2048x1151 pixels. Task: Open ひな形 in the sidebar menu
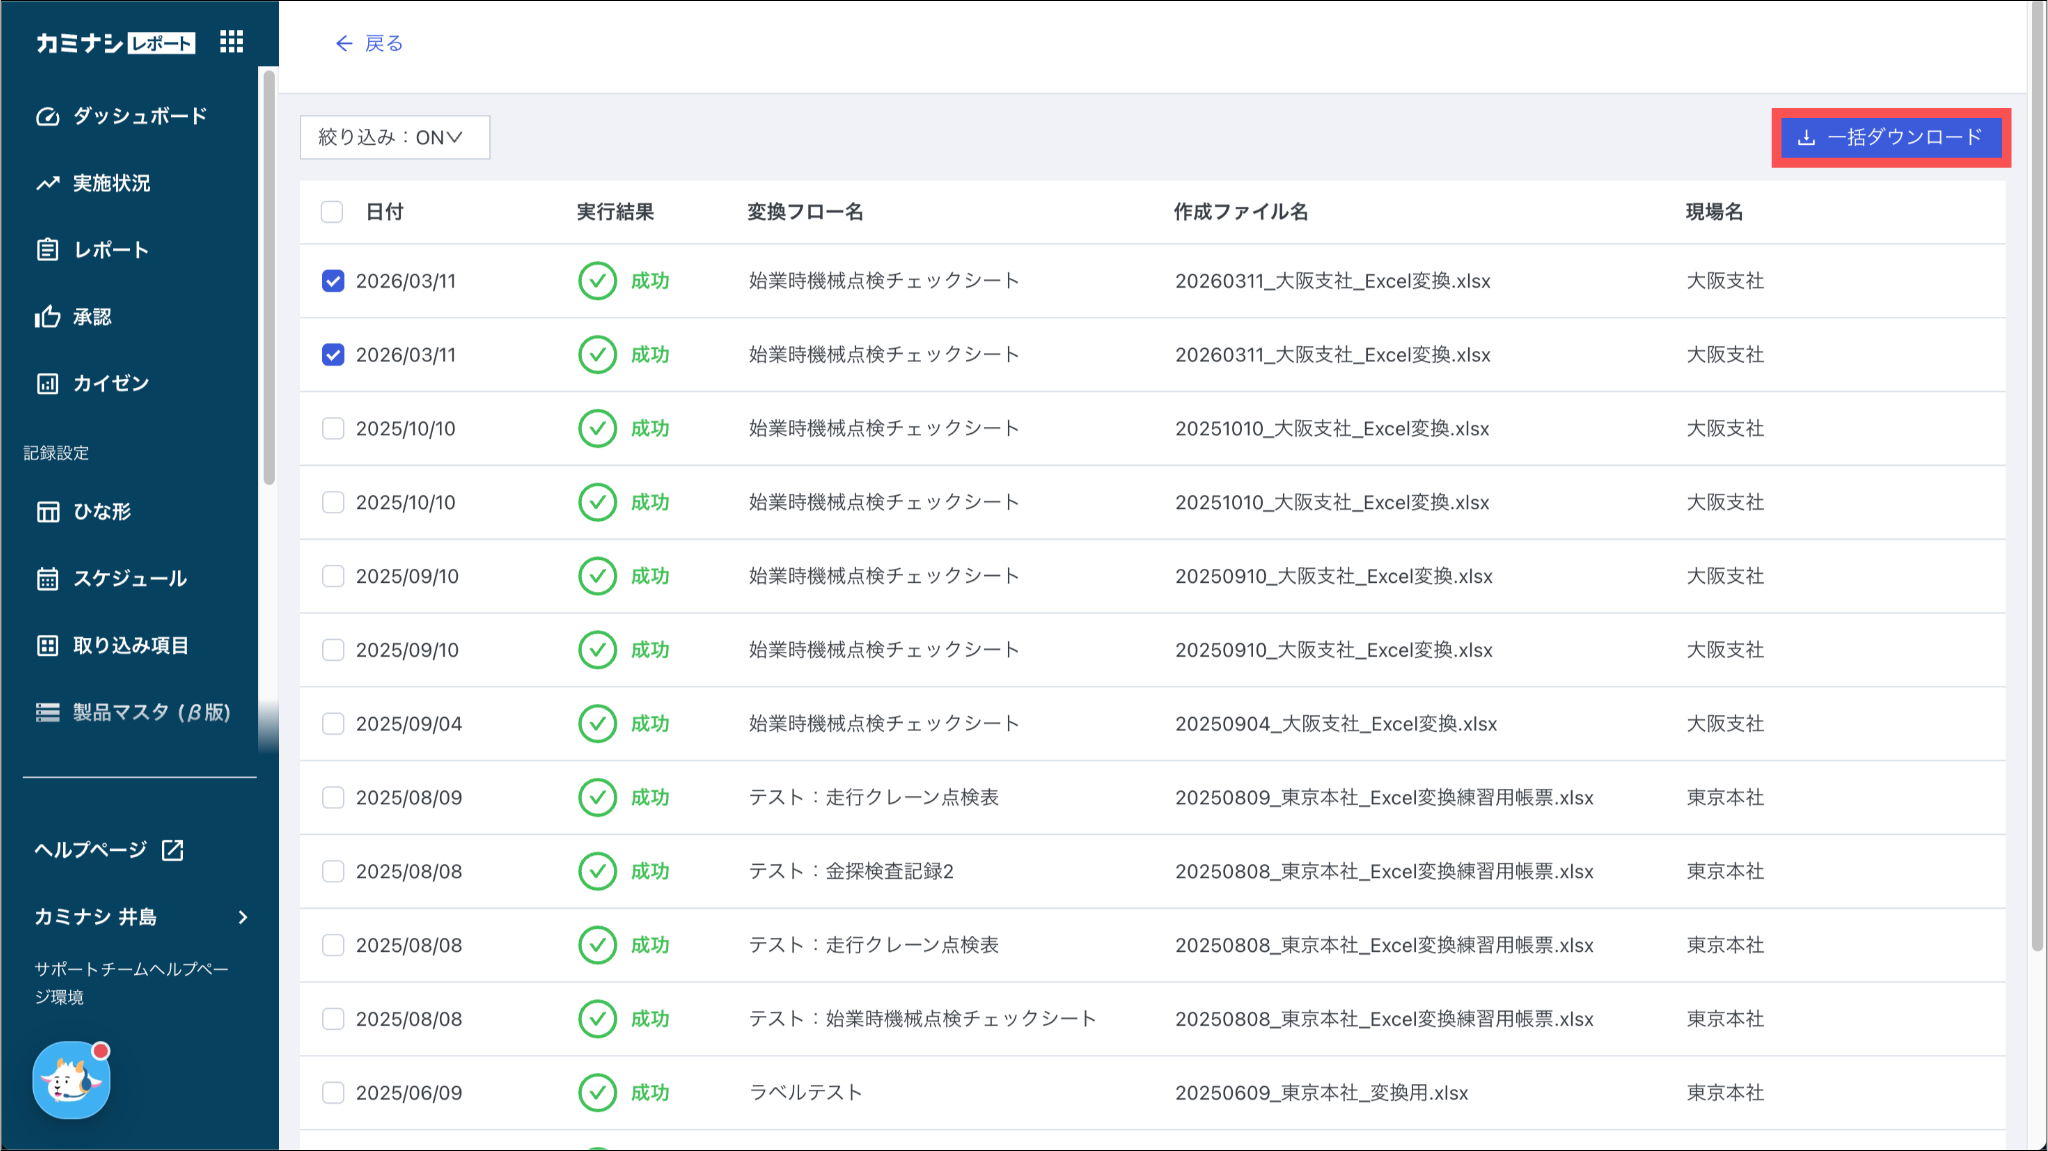102,512
